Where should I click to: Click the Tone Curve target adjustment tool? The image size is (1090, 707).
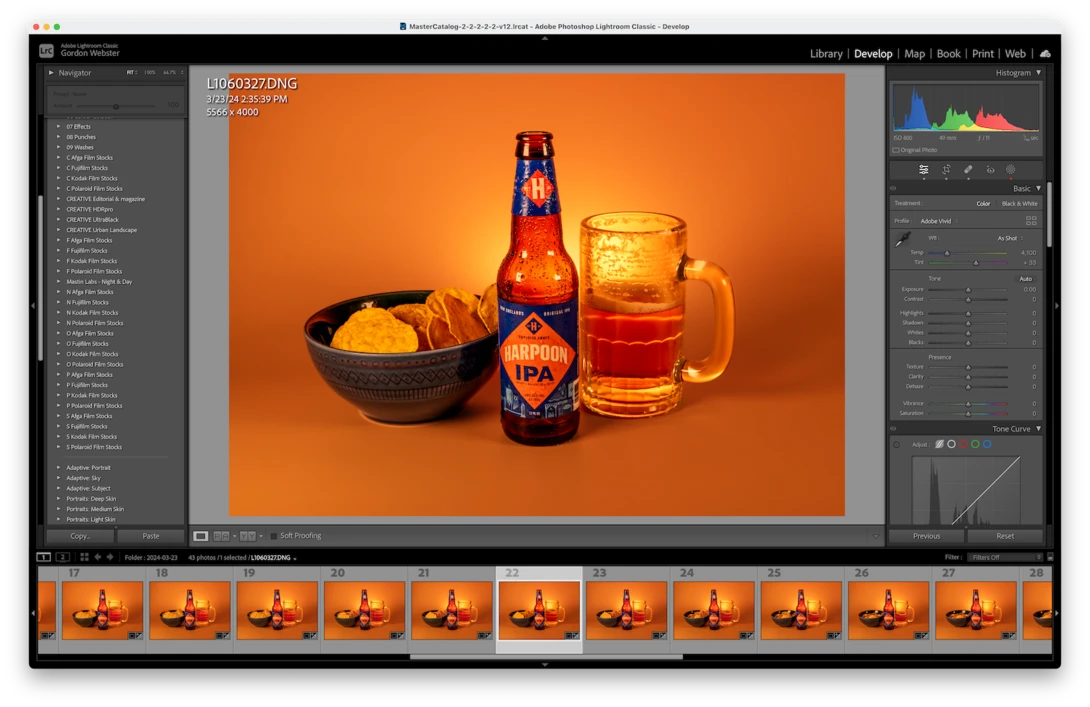click(x=896, y=444)
